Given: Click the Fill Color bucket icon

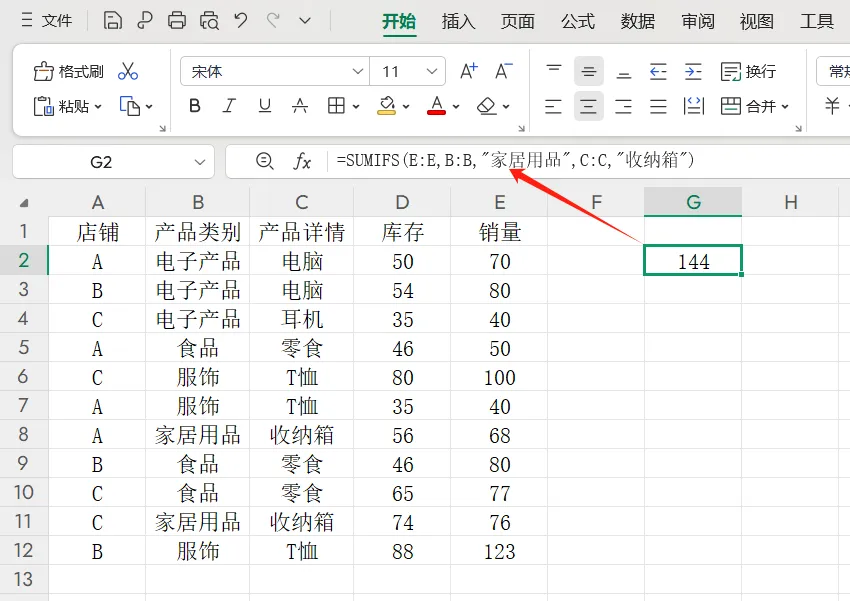Looking at the screenshot, I should click(x=387, y=106).
